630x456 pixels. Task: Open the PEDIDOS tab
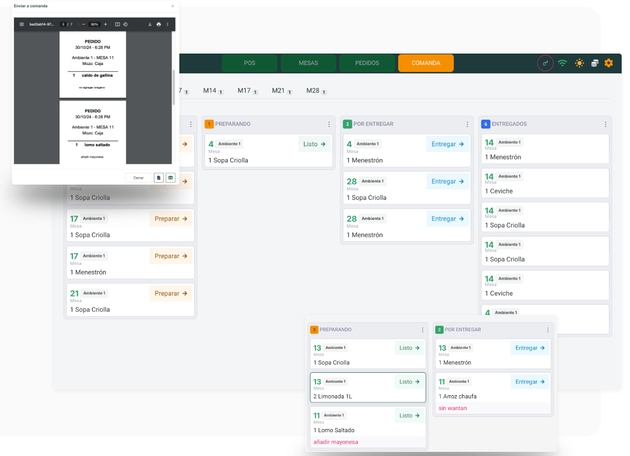[x=366, y=63]
